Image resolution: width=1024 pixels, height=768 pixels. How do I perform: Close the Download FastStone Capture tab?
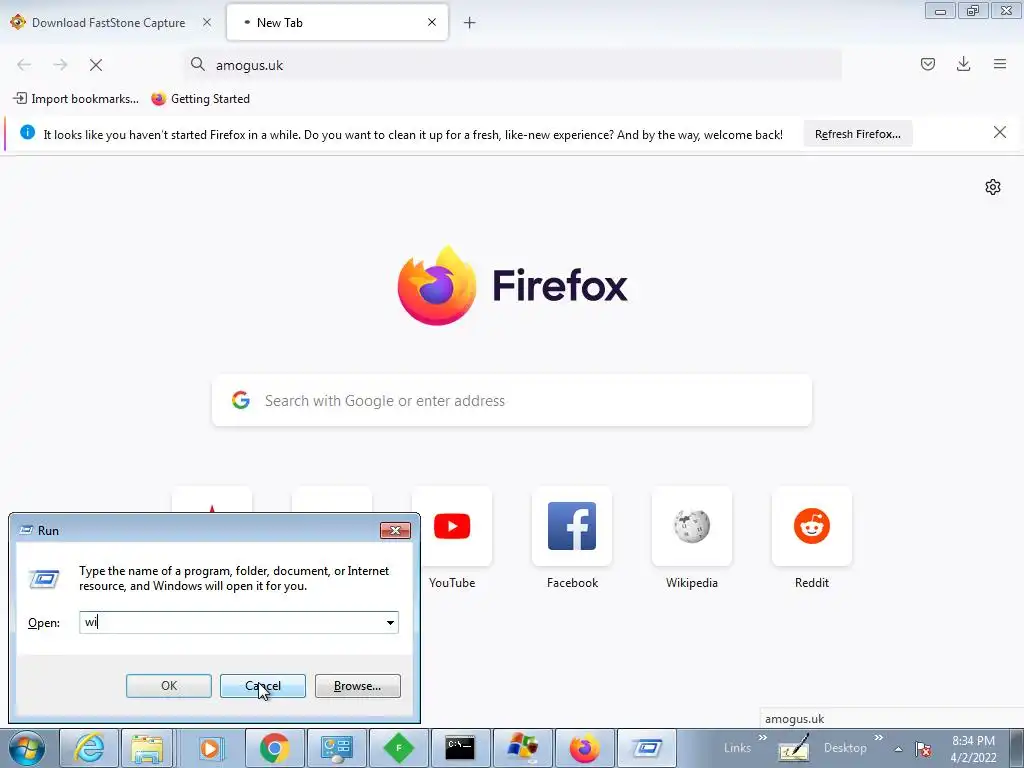pyautogui.click(x=206, y=22)
